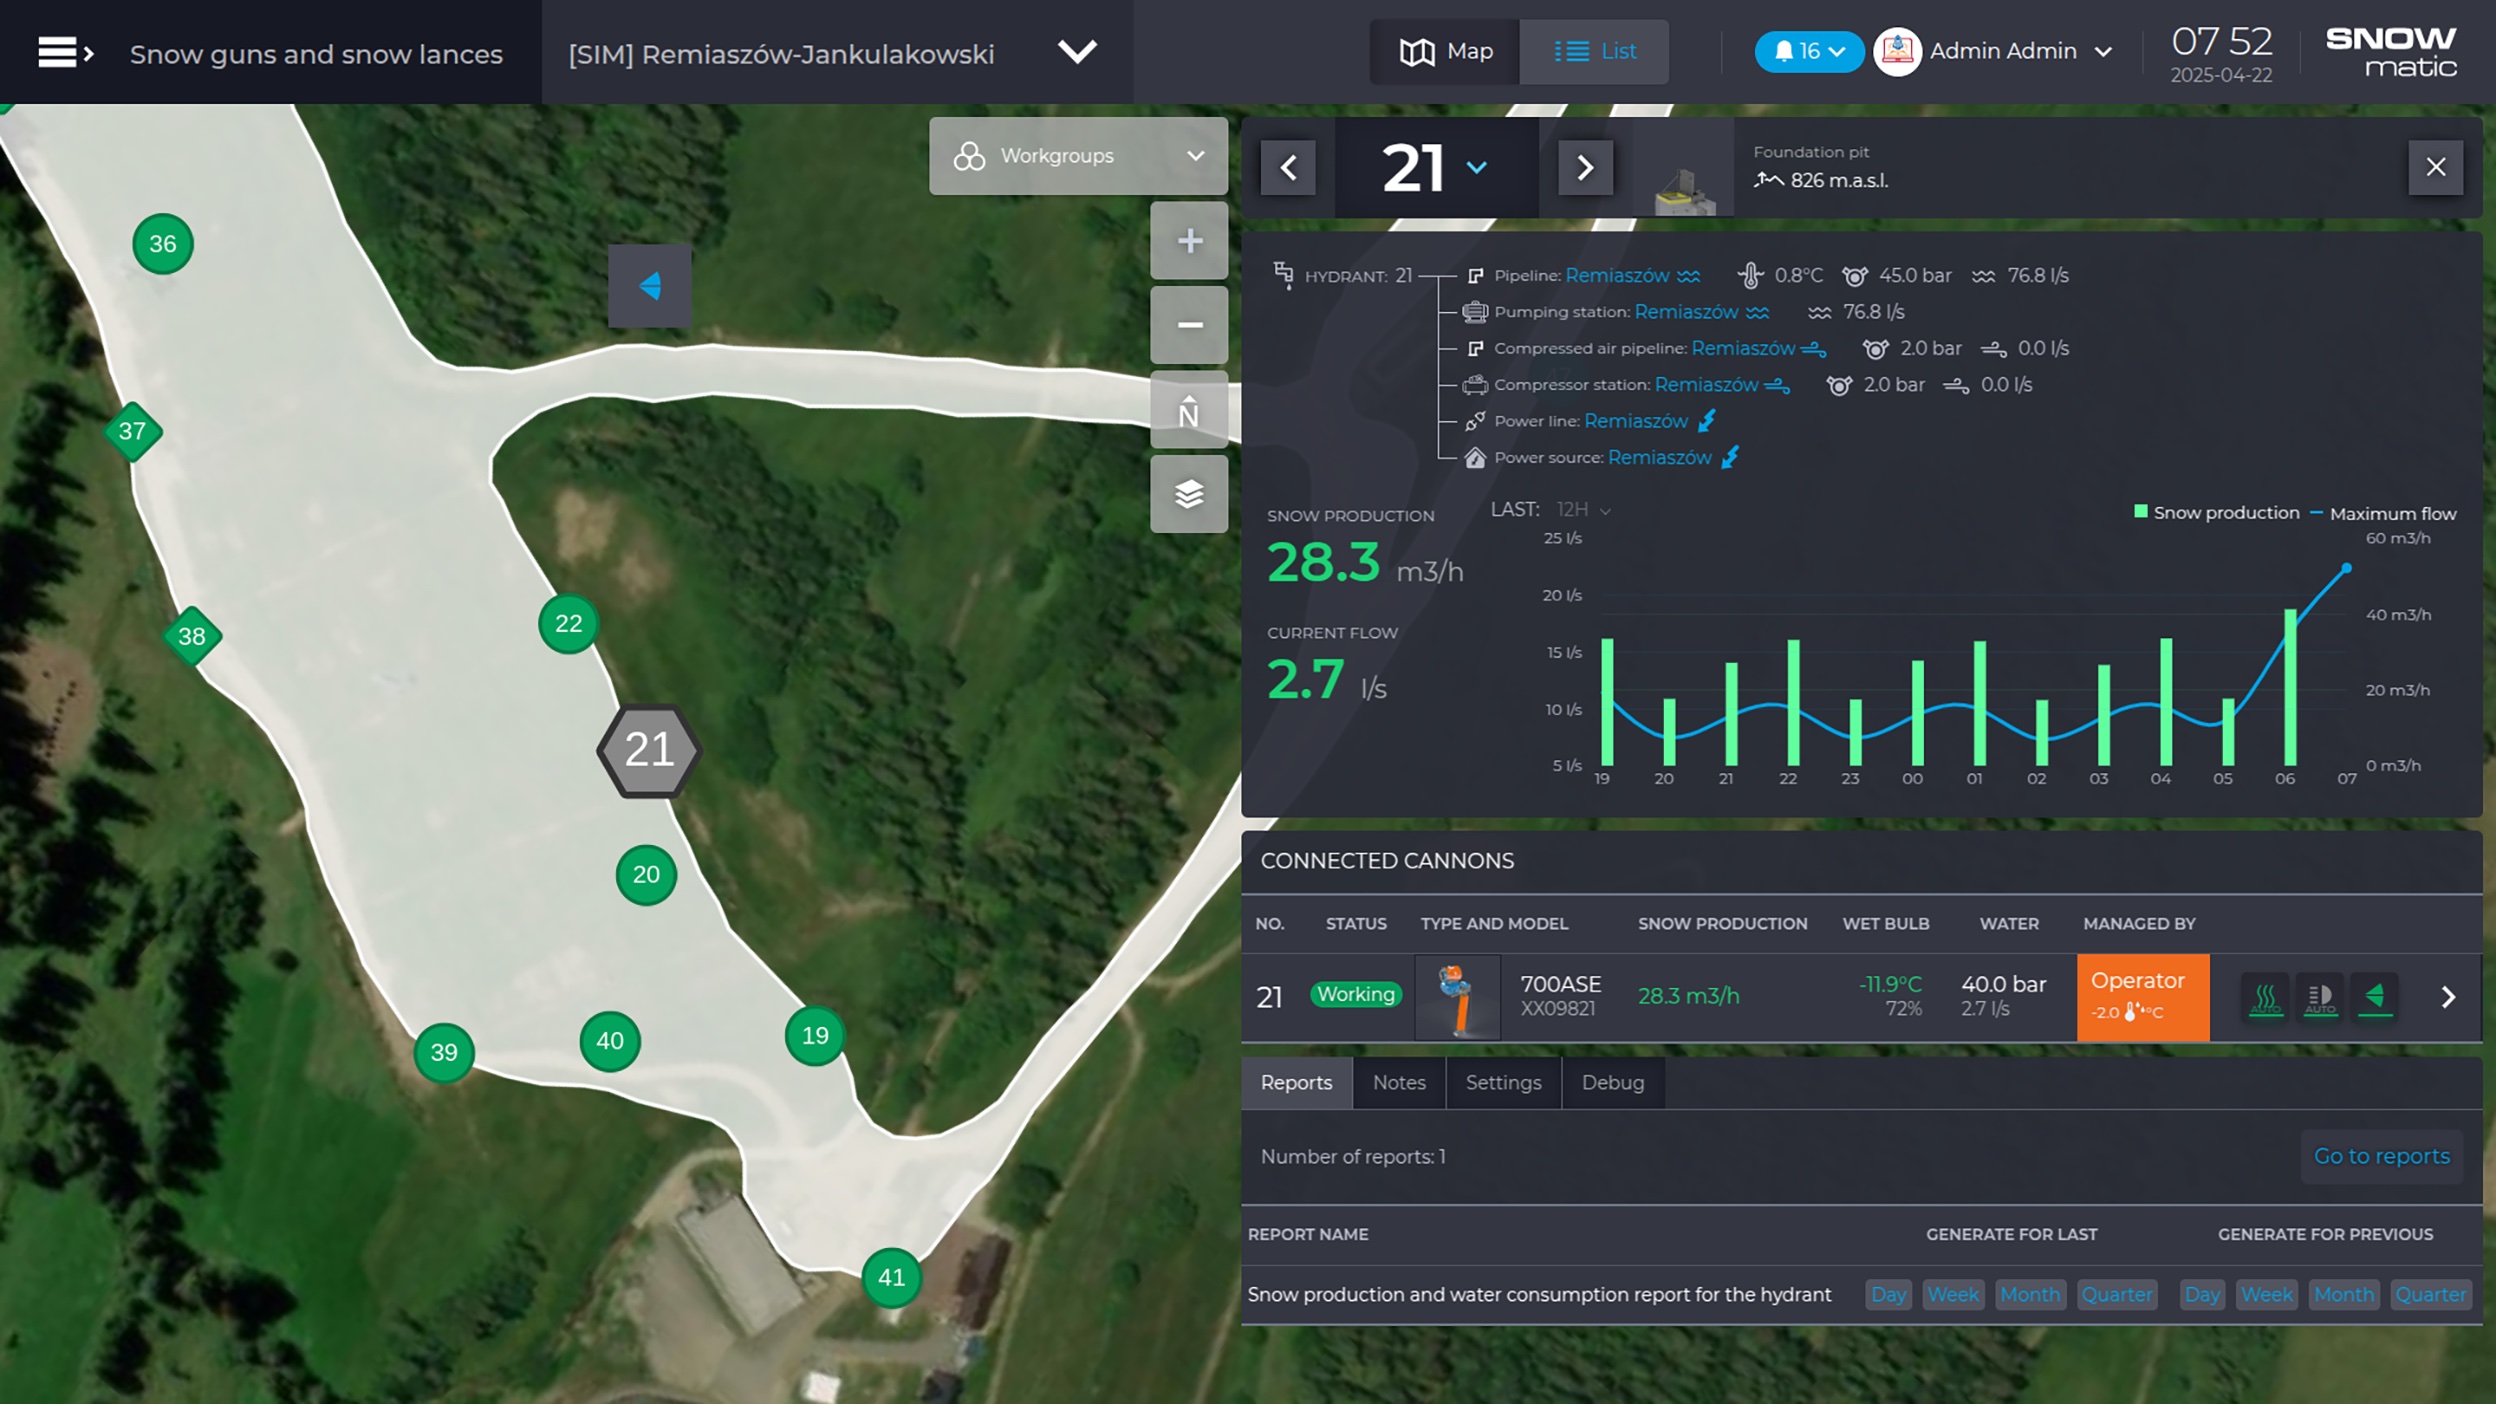The height and width of the screenshot is (1404, 2496).
Task: Switch to the Notes tab
Action: (x=1398, y=1083)
